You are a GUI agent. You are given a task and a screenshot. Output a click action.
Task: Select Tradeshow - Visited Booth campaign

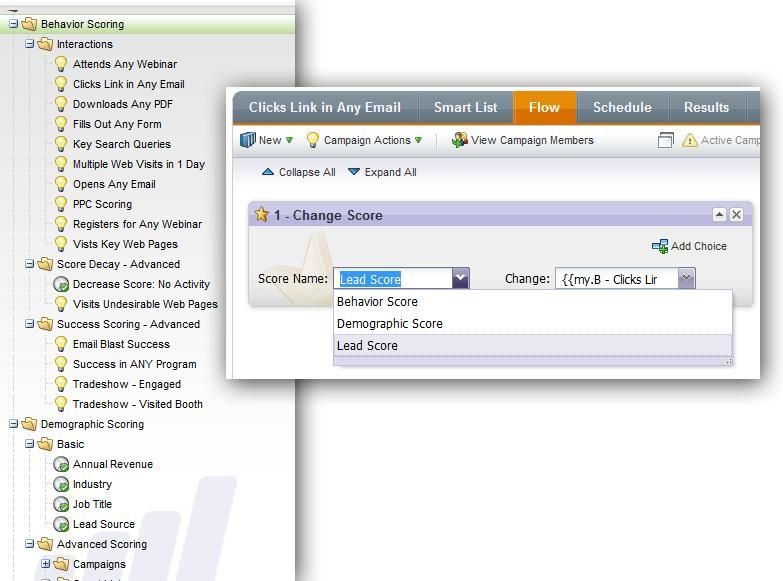coord(138,404)
